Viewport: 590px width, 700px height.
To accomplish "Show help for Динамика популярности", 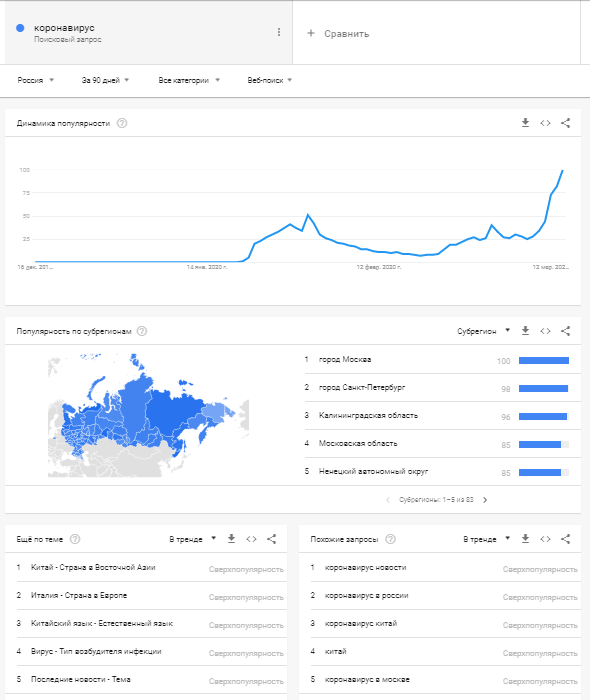I will (x=122, y=123).
